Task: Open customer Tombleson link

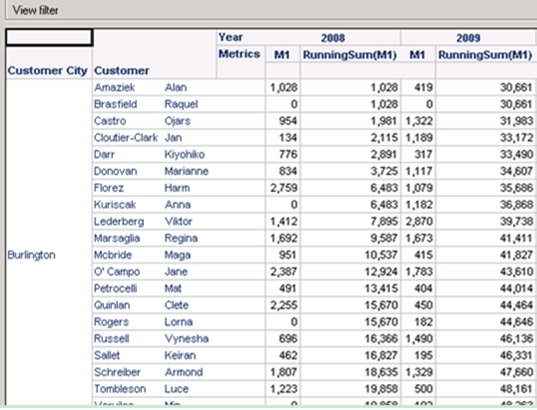Action: pyautogui.click(x=120, y=389)
